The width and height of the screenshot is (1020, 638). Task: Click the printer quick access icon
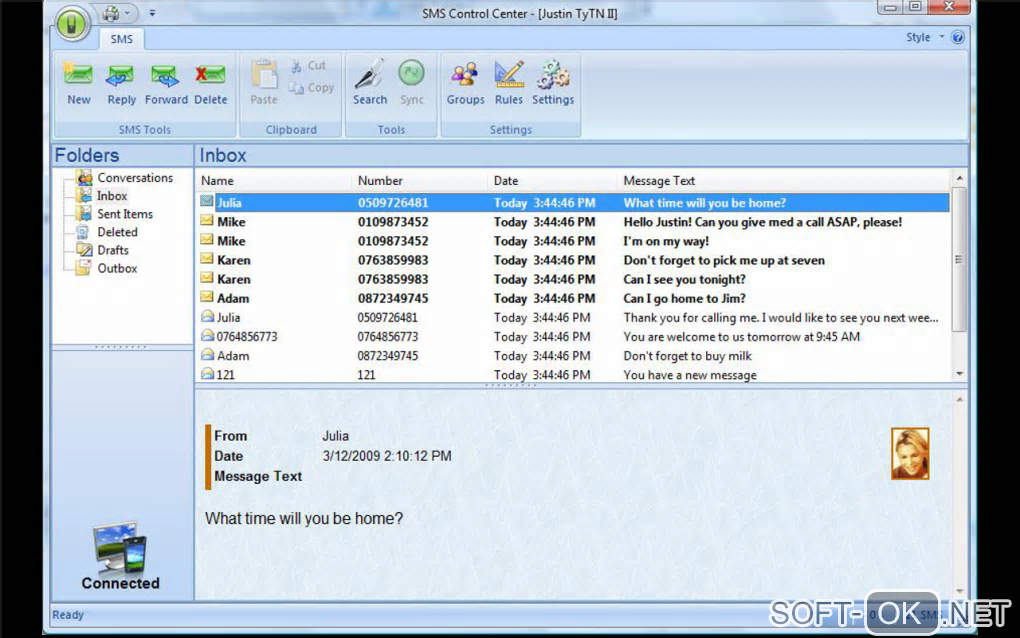coord(111,13)
